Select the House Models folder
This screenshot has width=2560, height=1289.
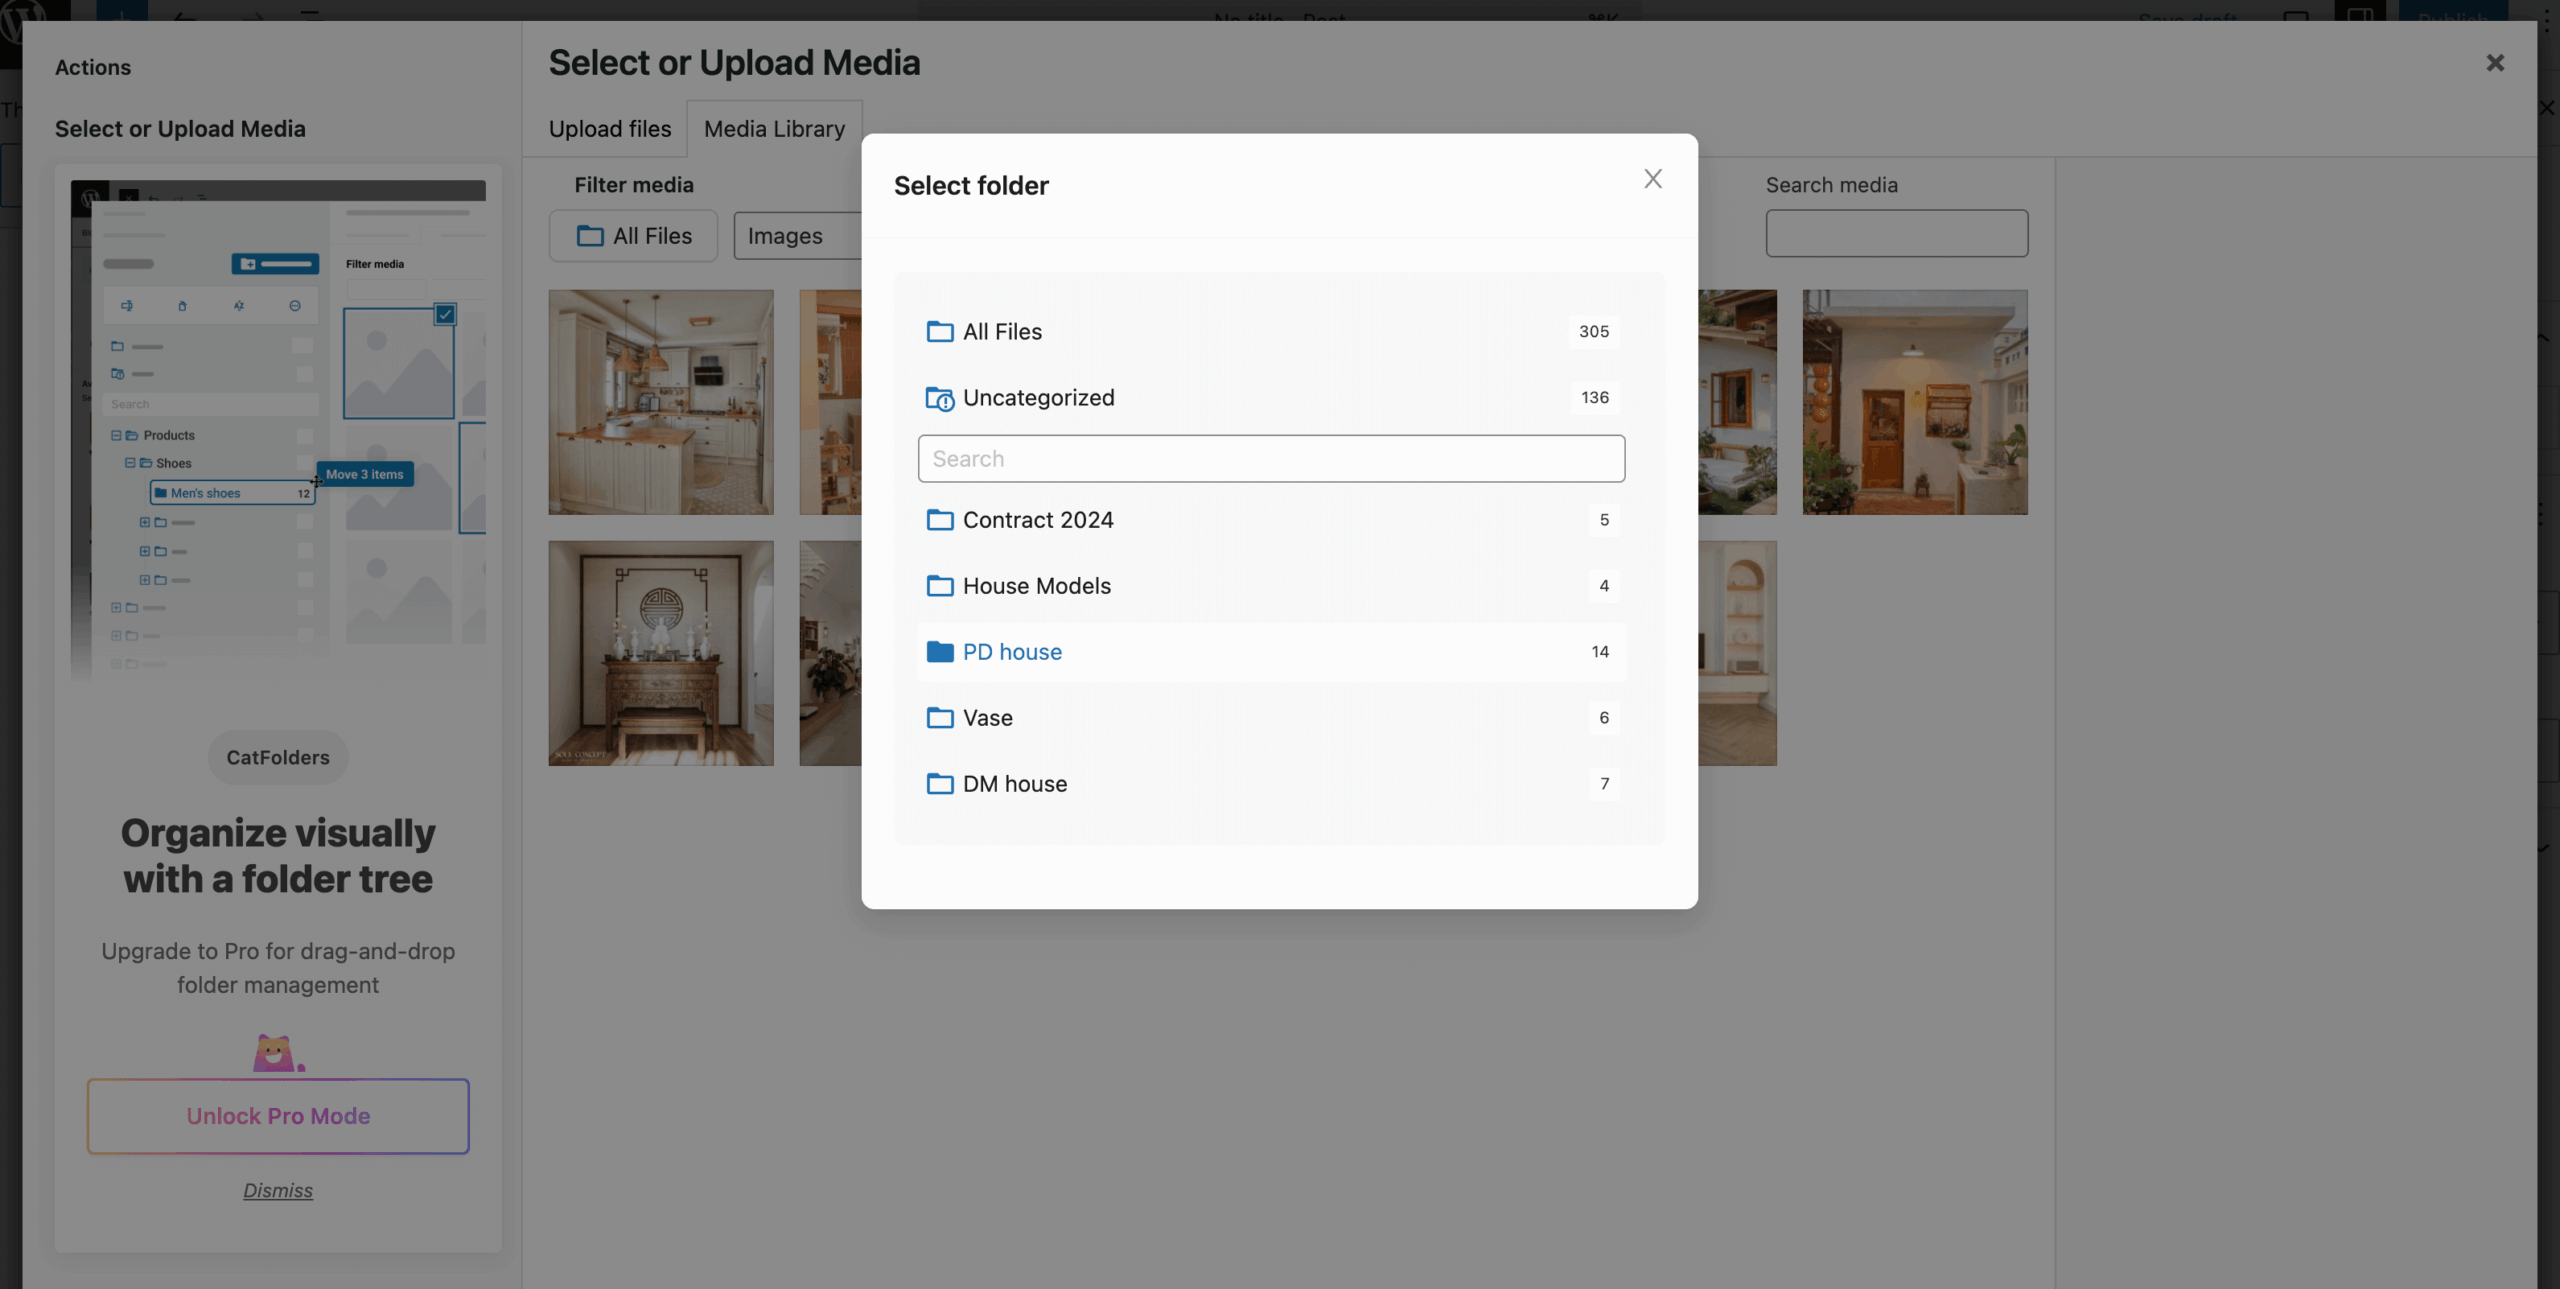1271,585
